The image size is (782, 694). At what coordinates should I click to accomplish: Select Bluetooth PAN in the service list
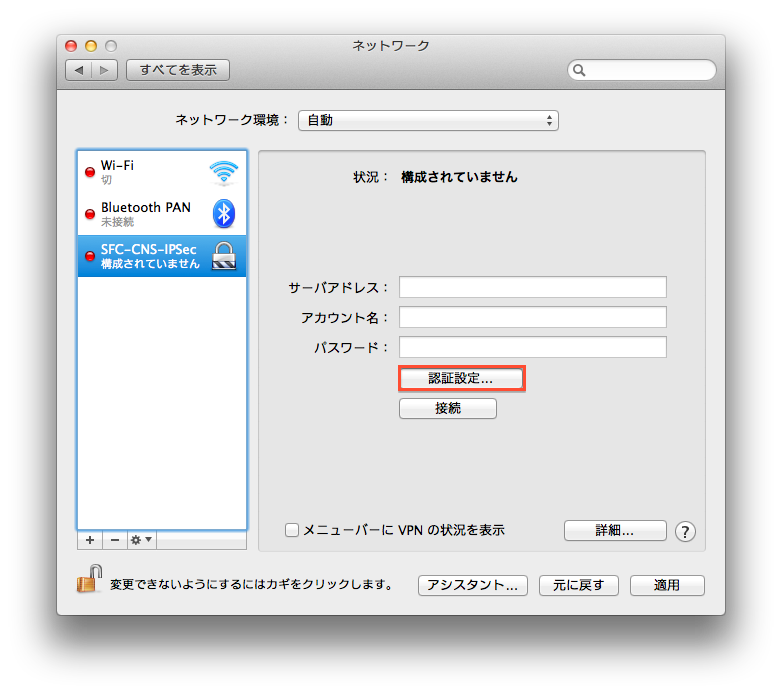coord(150,213)
